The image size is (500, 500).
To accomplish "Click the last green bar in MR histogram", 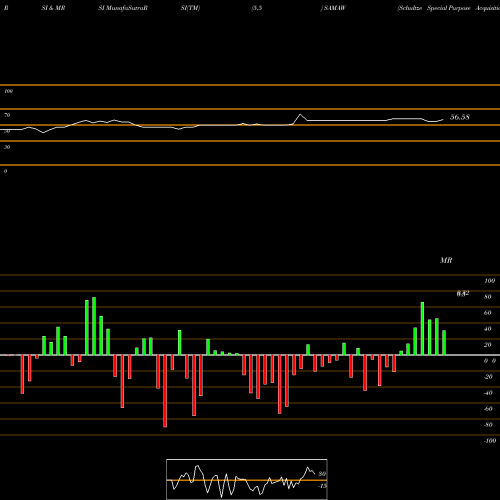I will [444, 343].
